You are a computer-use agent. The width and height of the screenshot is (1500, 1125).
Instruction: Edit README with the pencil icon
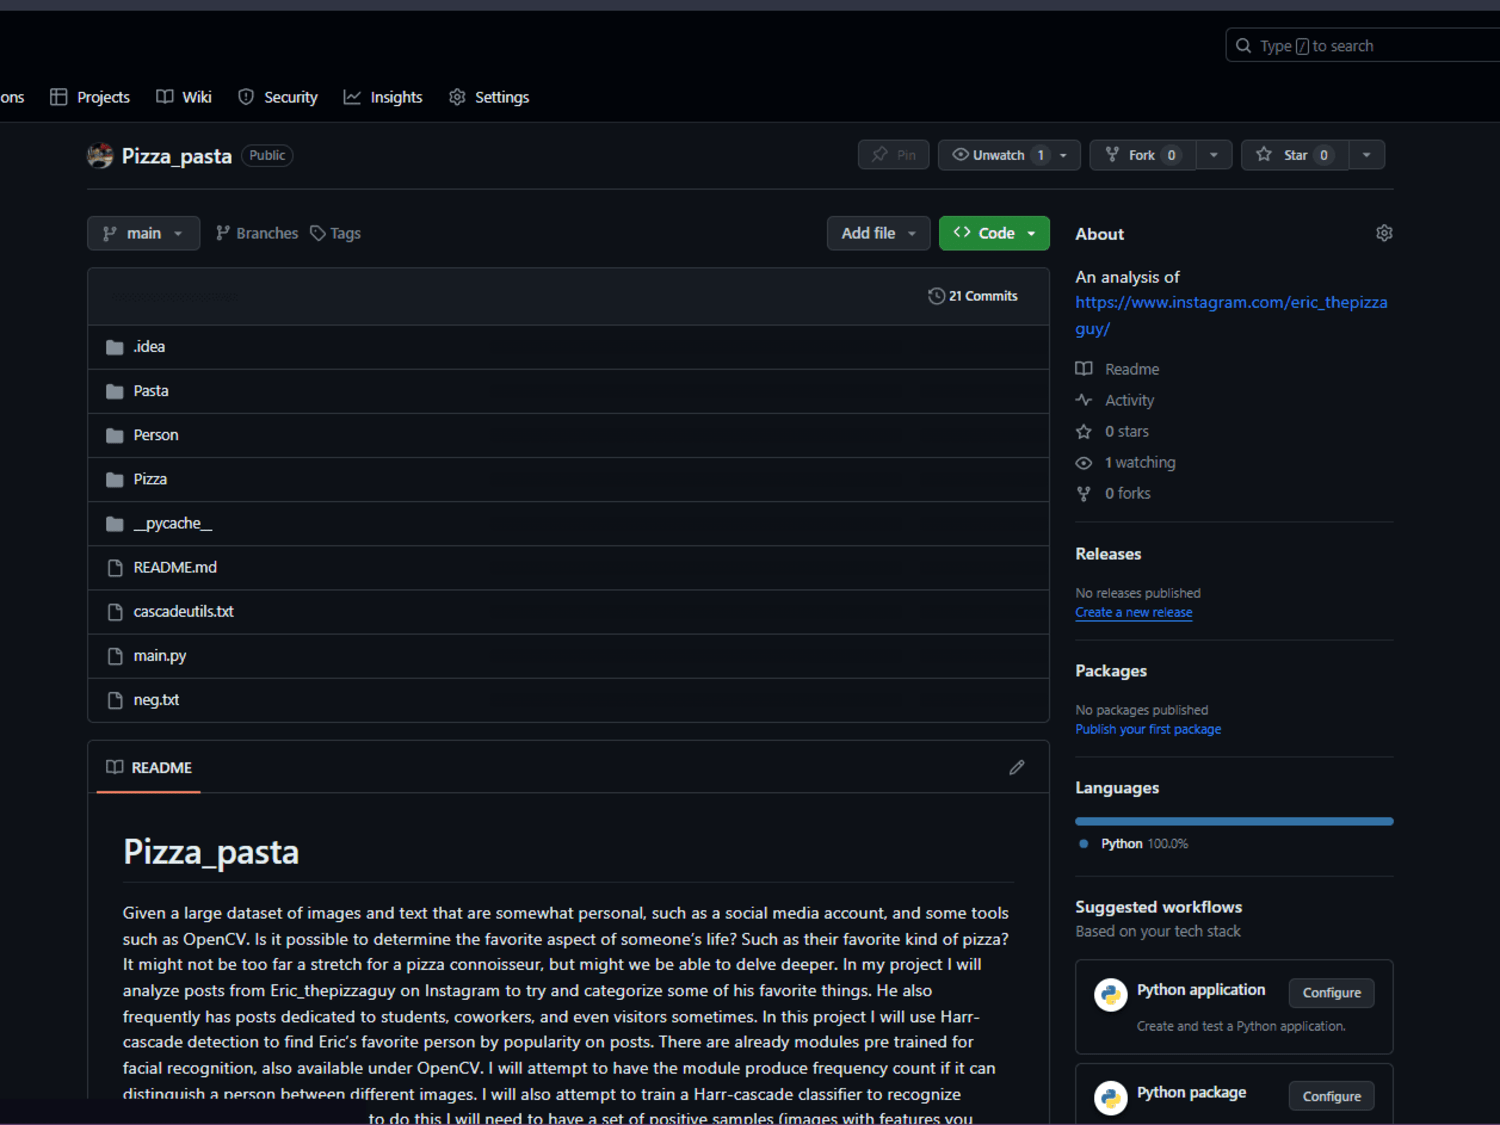[x=1017, y=767]
